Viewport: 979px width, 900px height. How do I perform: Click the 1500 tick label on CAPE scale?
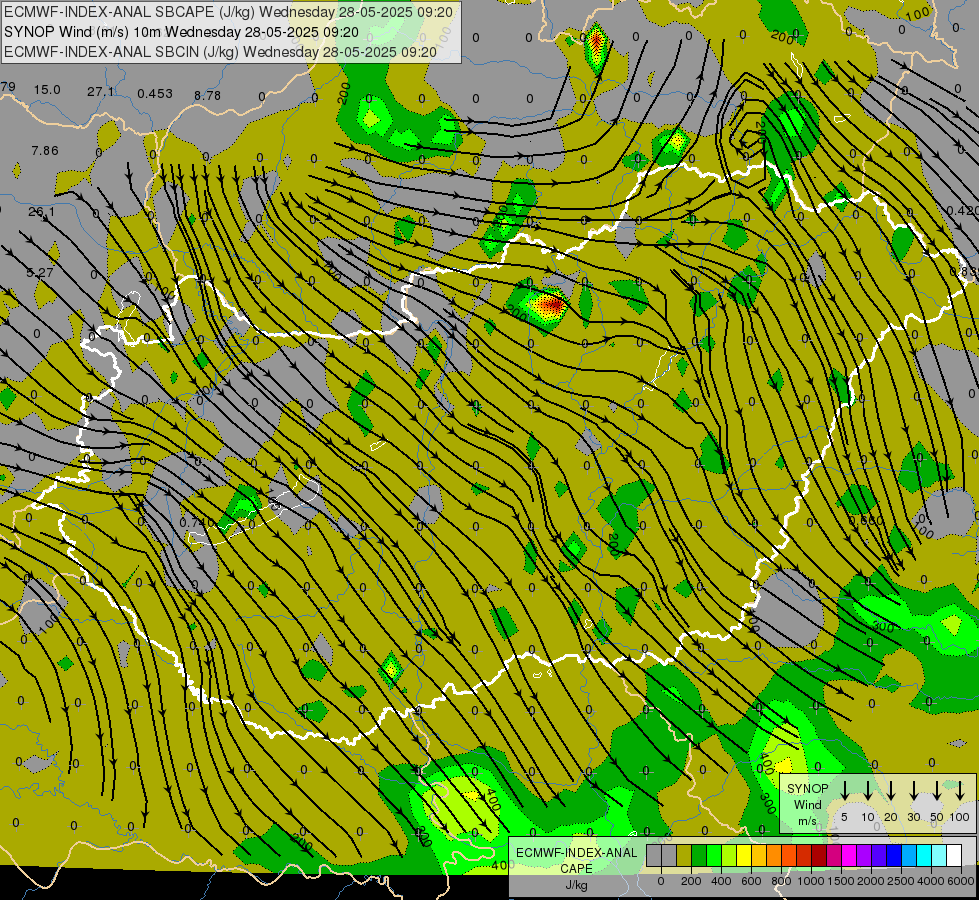[x=841, y=881]
